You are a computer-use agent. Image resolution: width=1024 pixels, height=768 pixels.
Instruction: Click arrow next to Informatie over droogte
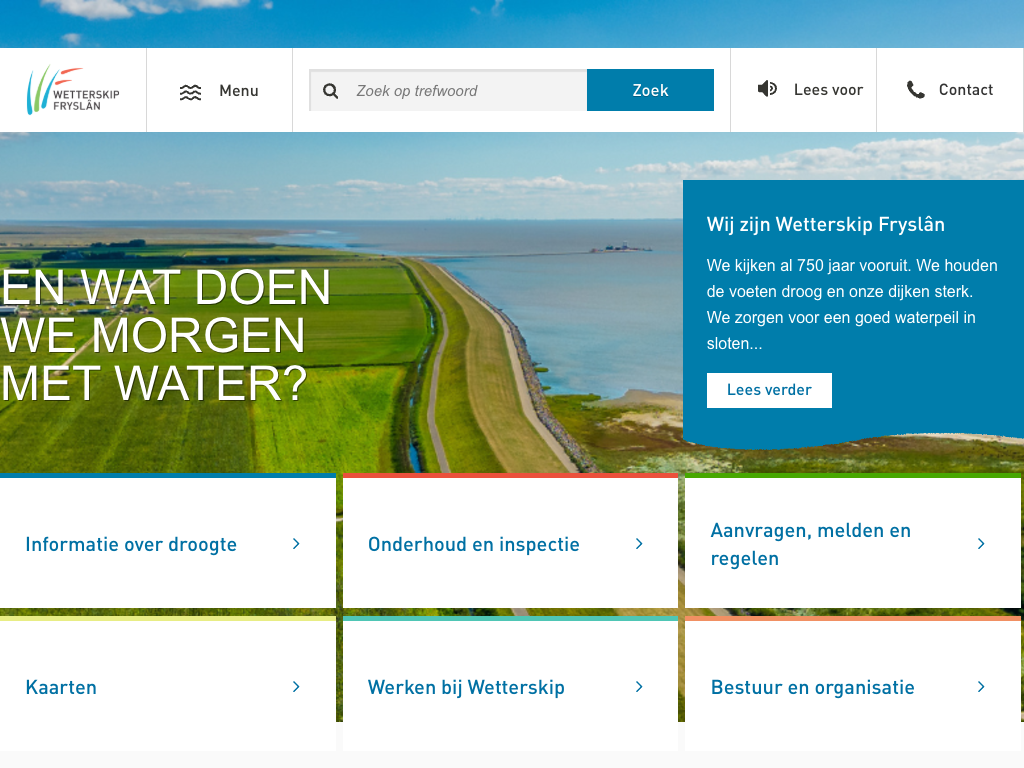(296, 544)
